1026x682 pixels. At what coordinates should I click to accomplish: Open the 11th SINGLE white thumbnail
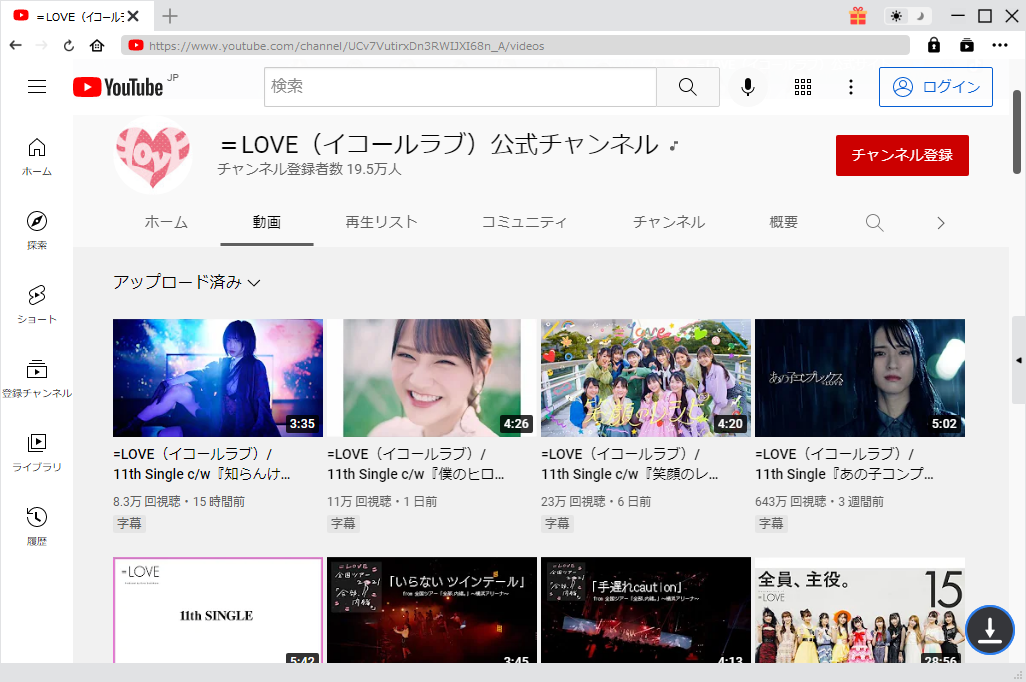[x=218, y=610]
